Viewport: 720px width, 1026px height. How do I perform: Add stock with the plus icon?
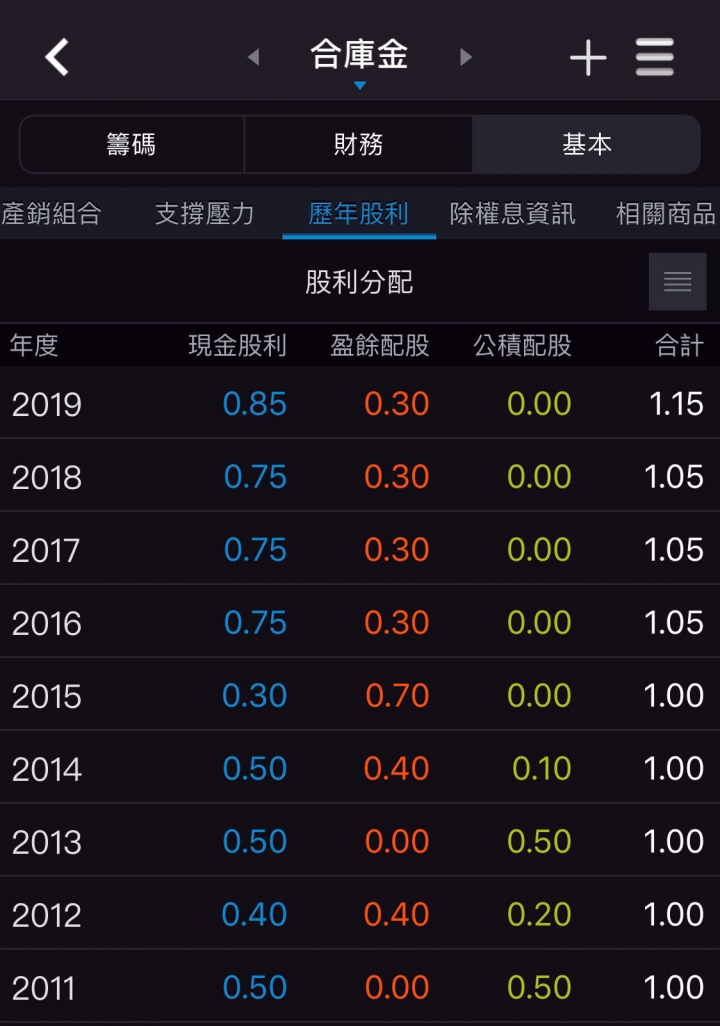coord(588,58)
